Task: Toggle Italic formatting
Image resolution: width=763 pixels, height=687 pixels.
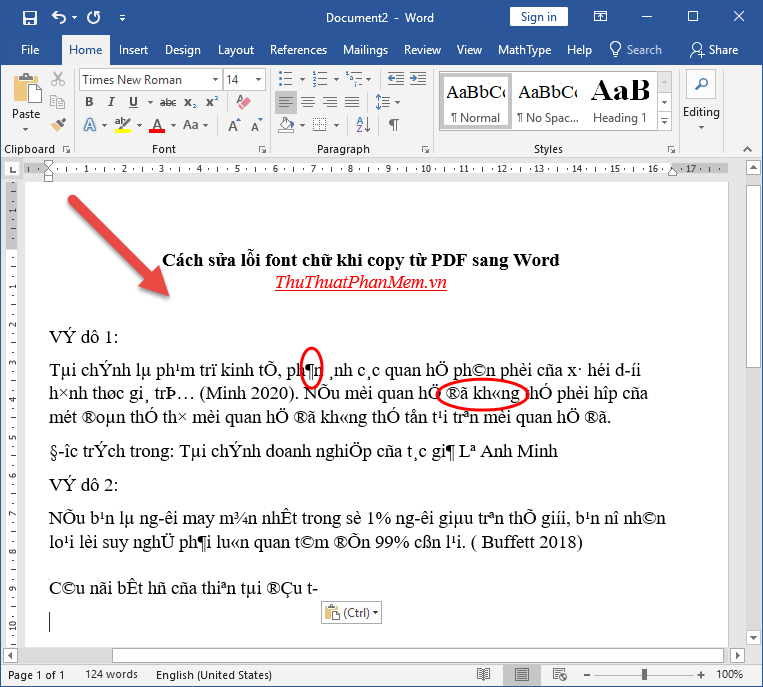Action: [111, 102]
